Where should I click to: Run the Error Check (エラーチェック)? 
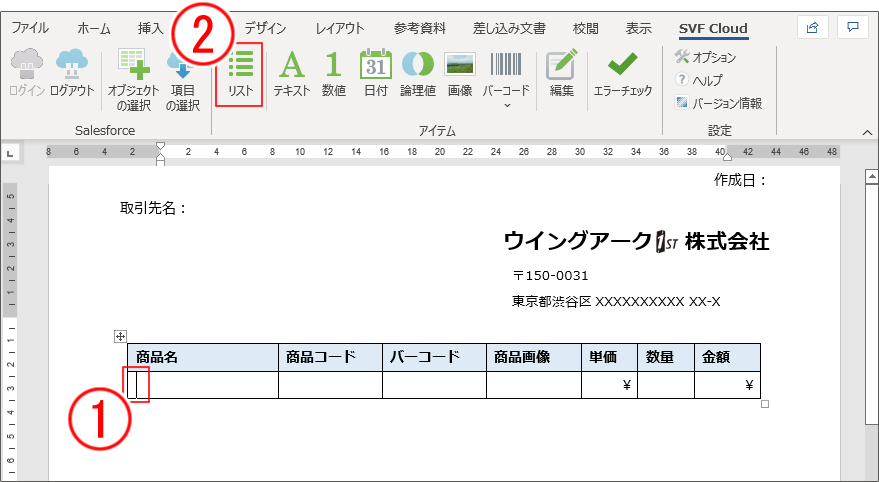pos(623,73)
